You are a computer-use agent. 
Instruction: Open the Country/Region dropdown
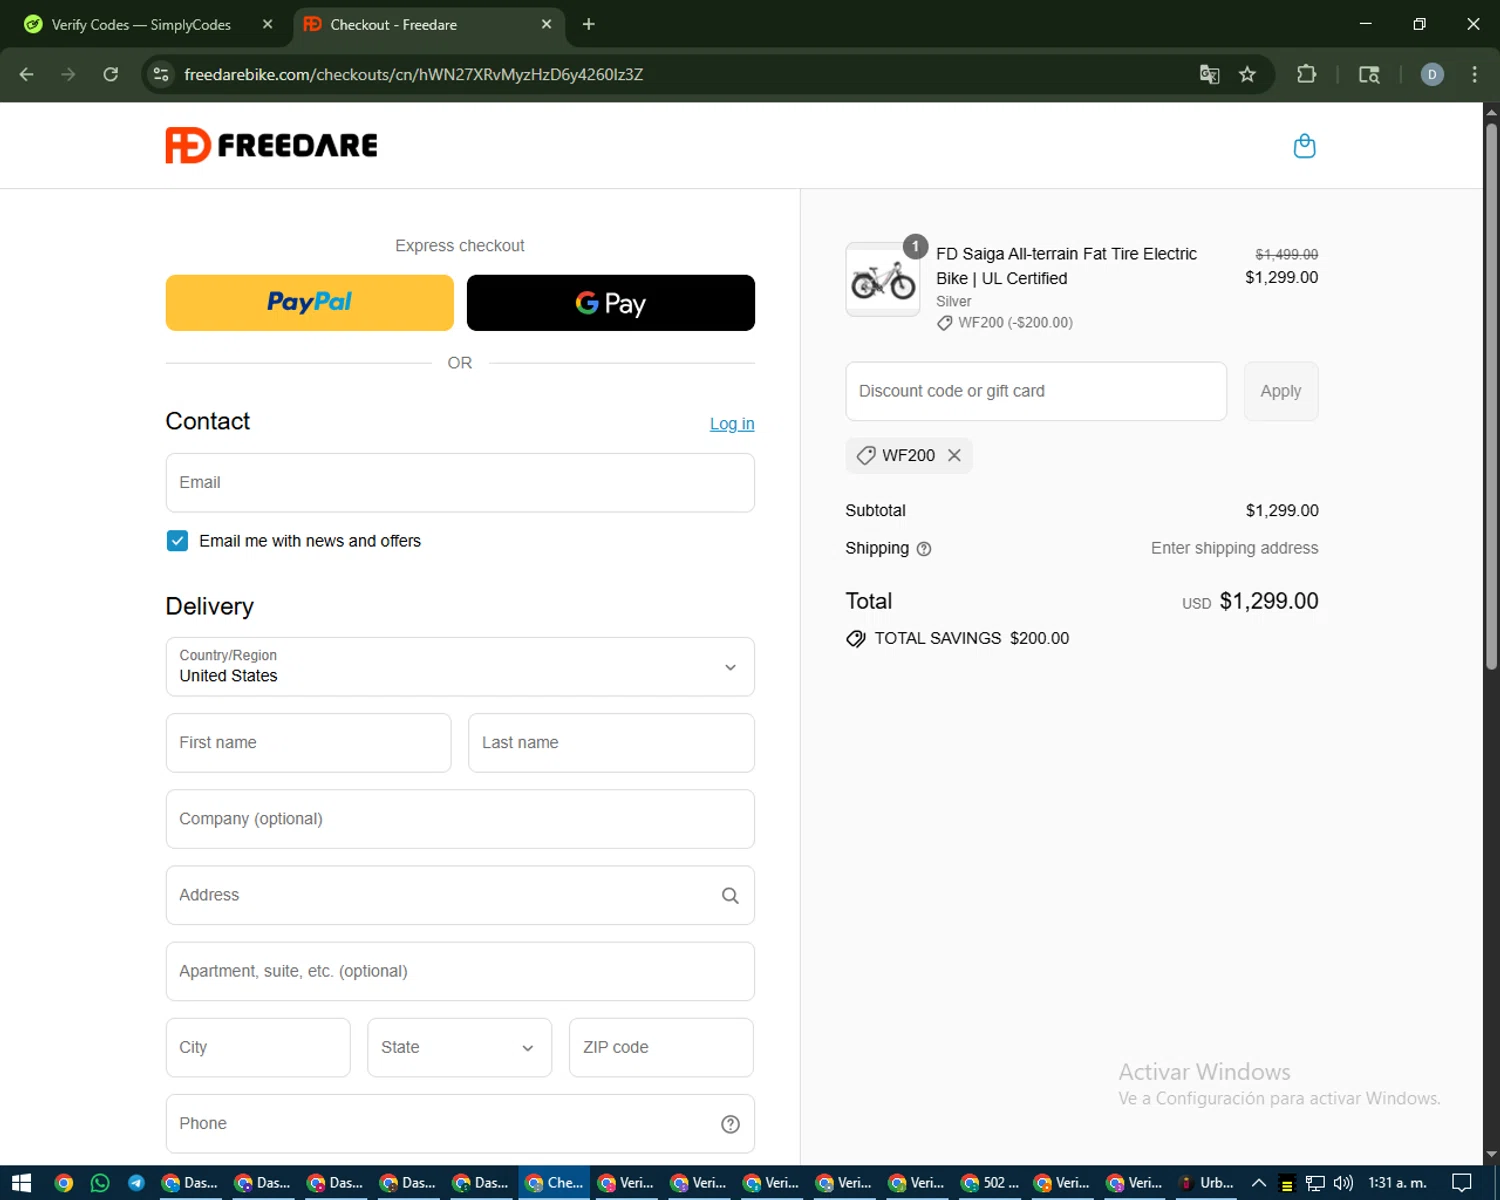(x=460, y=667)
